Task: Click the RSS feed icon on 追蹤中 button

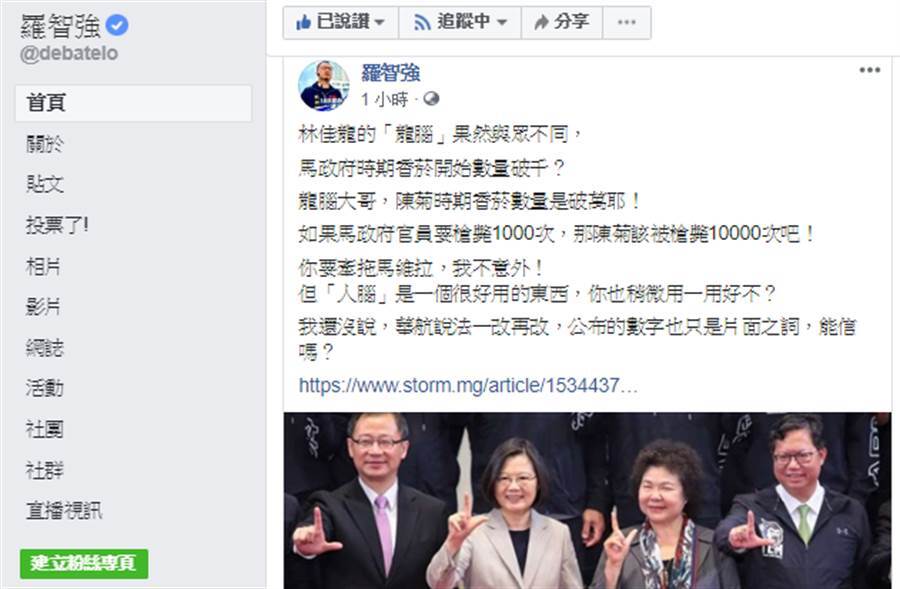Action: (x=422, y=22)
